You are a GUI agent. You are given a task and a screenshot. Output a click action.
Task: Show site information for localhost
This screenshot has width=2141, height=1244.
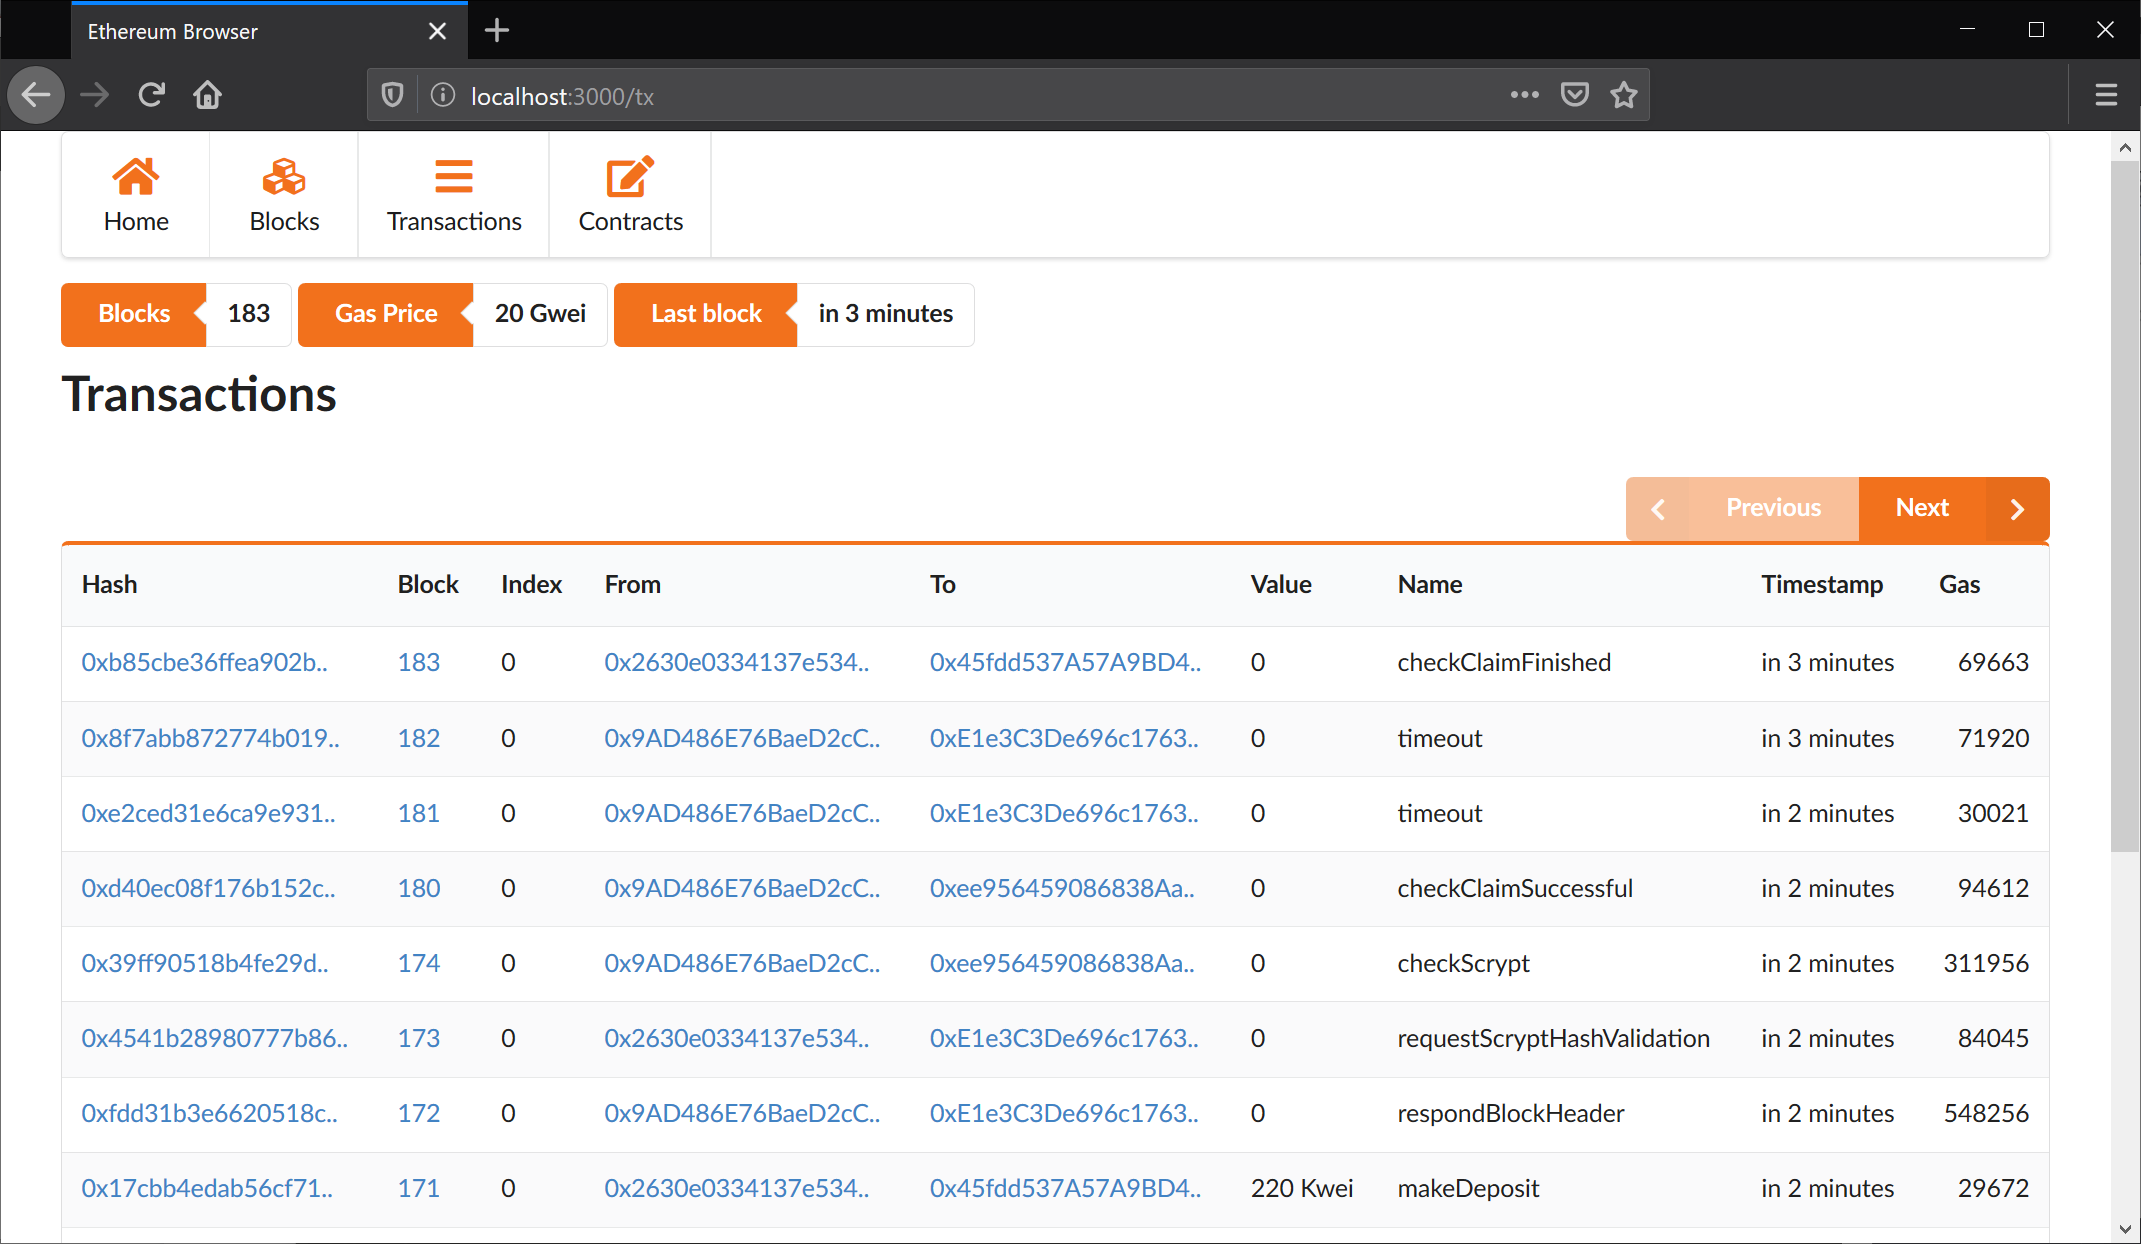coord(443,95)
